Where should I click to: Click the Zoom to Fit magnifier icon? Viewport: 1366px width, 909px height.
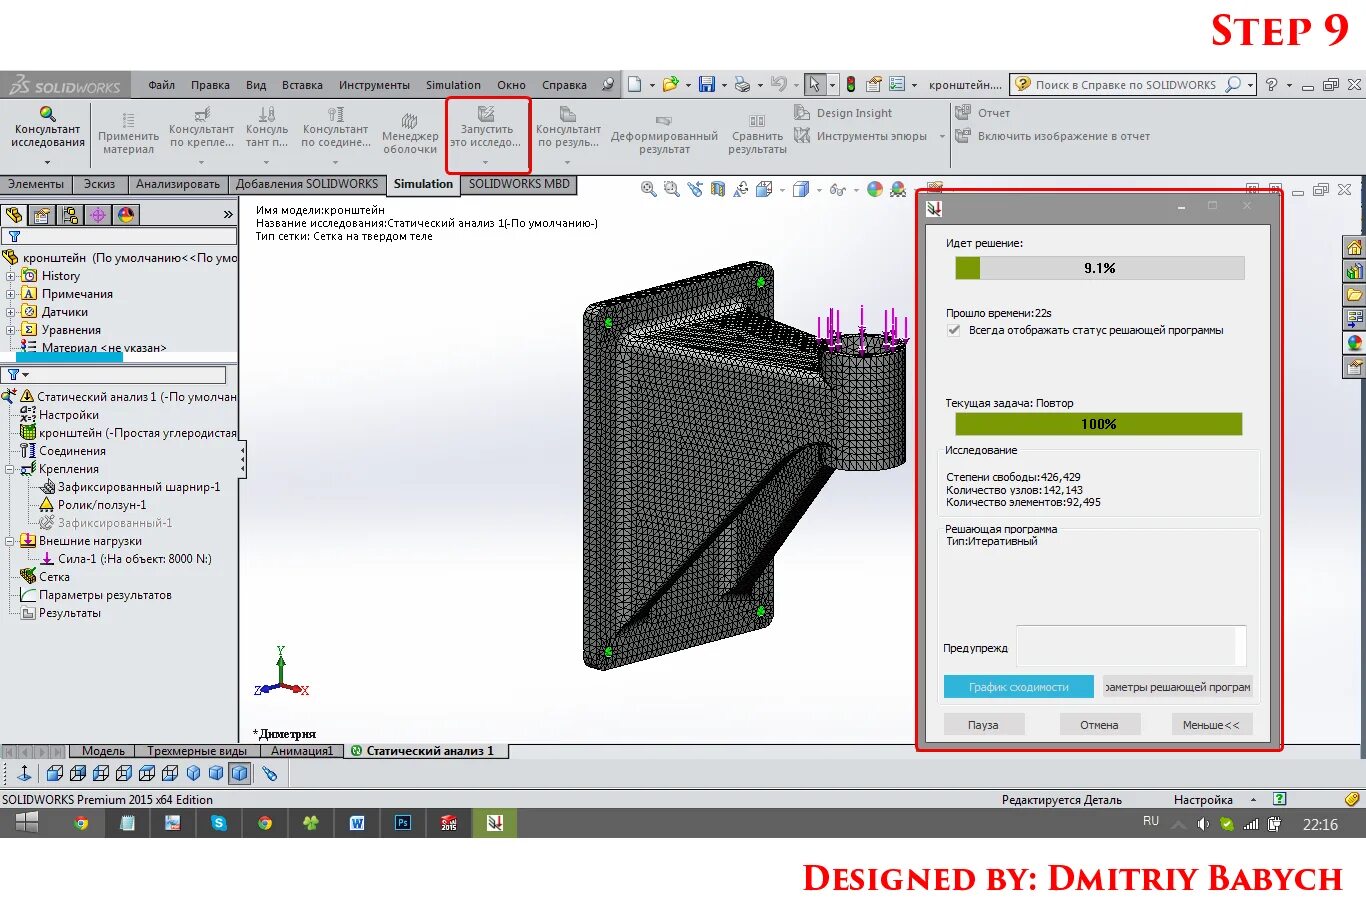pos(648,189)
